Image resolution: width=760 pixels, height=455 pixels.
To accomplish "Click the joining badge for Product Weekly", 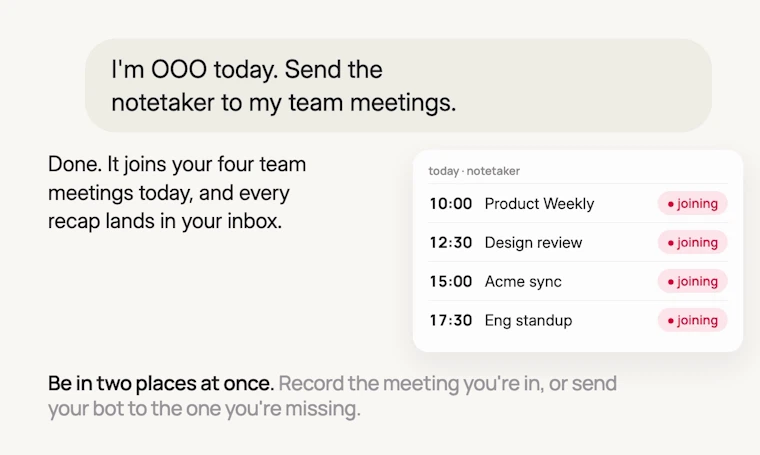I will (692, 204).
